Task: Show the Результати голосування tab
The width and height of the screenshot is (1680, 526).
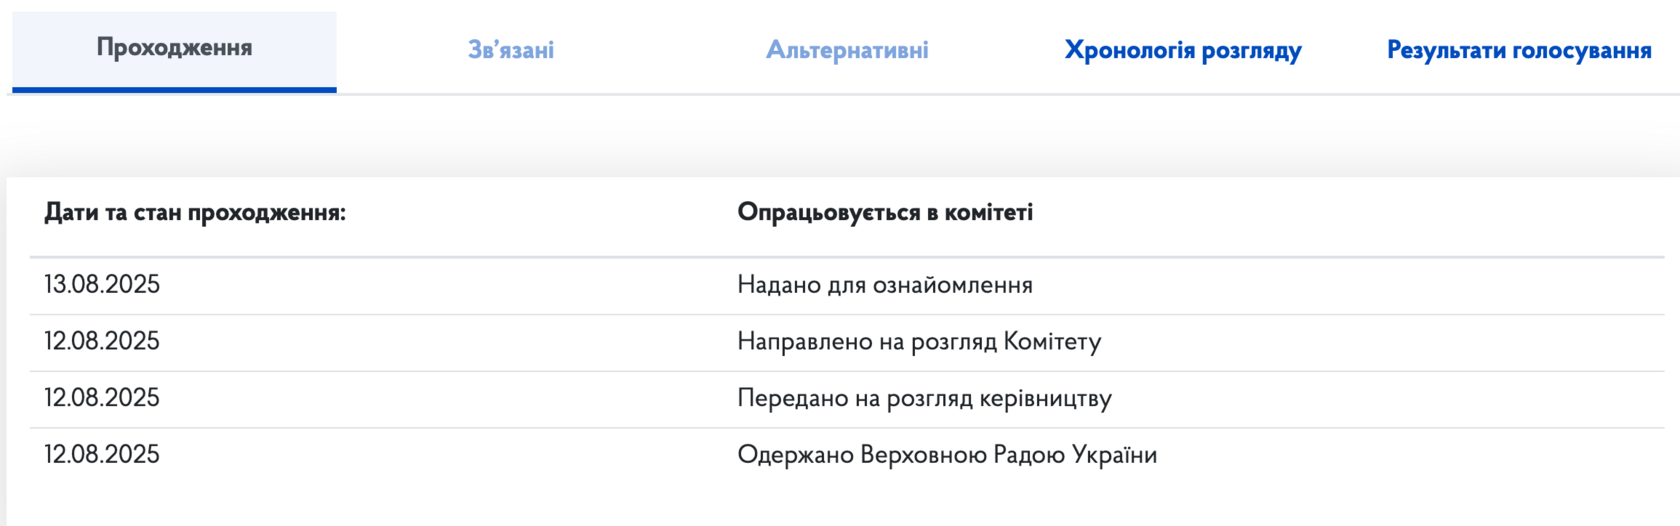Action: coord(1519,50)
